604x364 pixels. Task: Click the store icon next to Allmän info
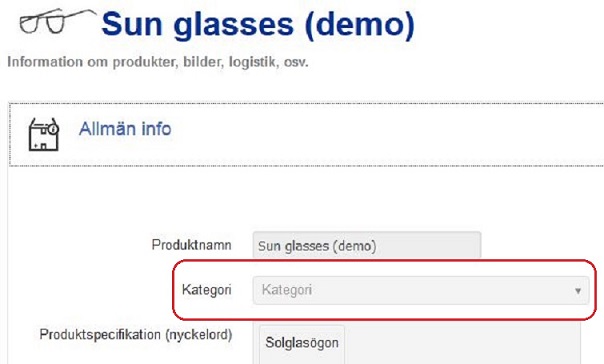[44, 134]
